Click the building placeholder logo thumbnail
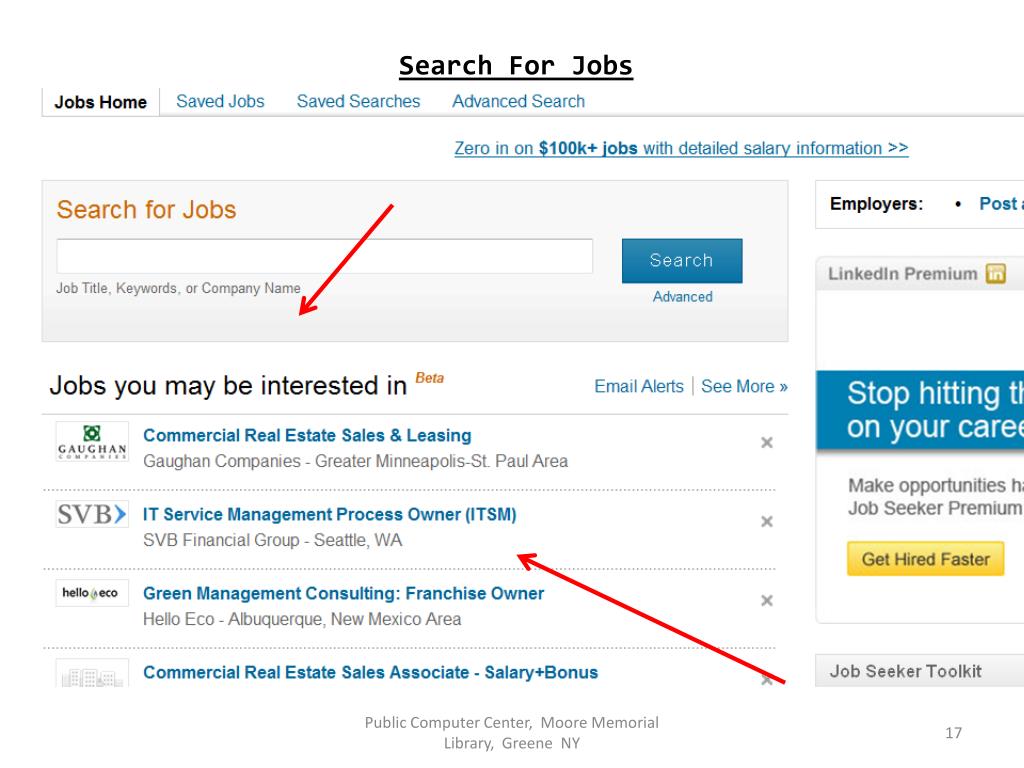 92,673
